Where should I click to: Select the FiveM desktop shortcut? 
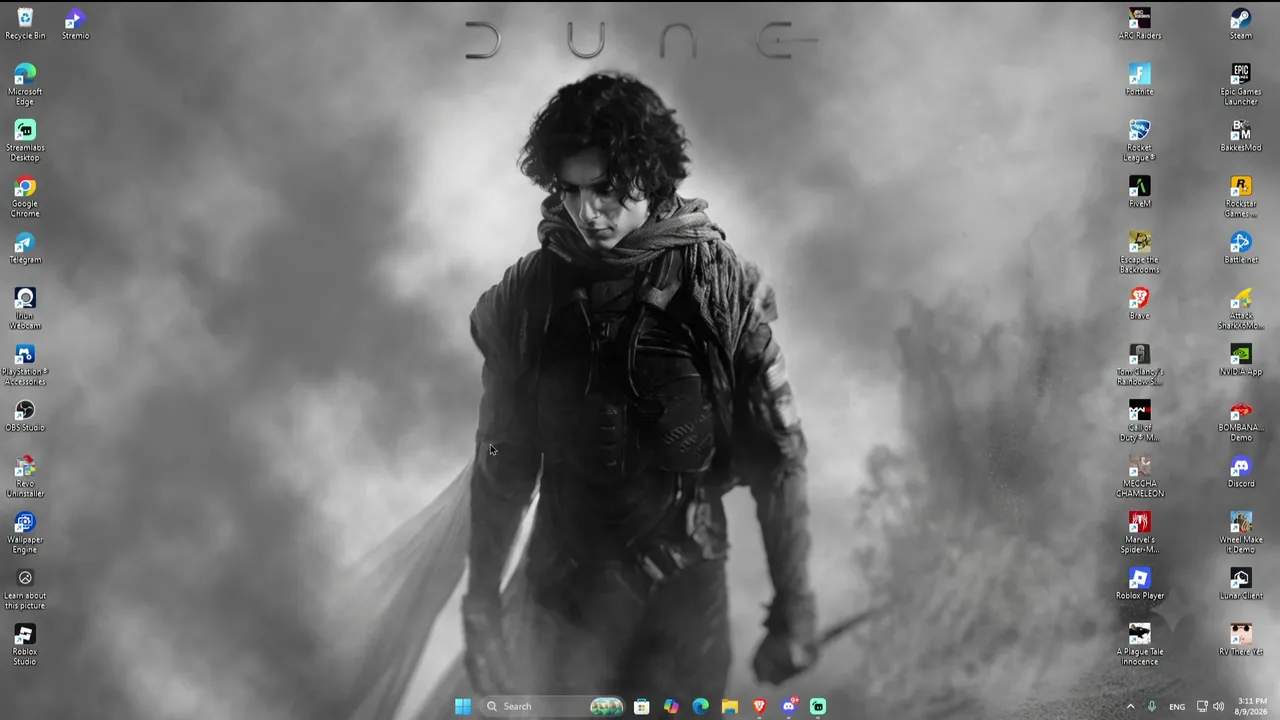pyautogui.click(x=1140, y=192)
